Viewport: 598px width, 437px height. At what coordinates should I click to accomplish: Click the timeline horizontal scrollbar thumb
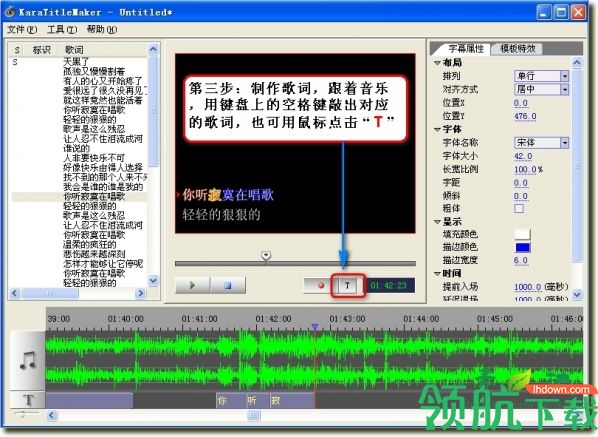tap(254, 415)
